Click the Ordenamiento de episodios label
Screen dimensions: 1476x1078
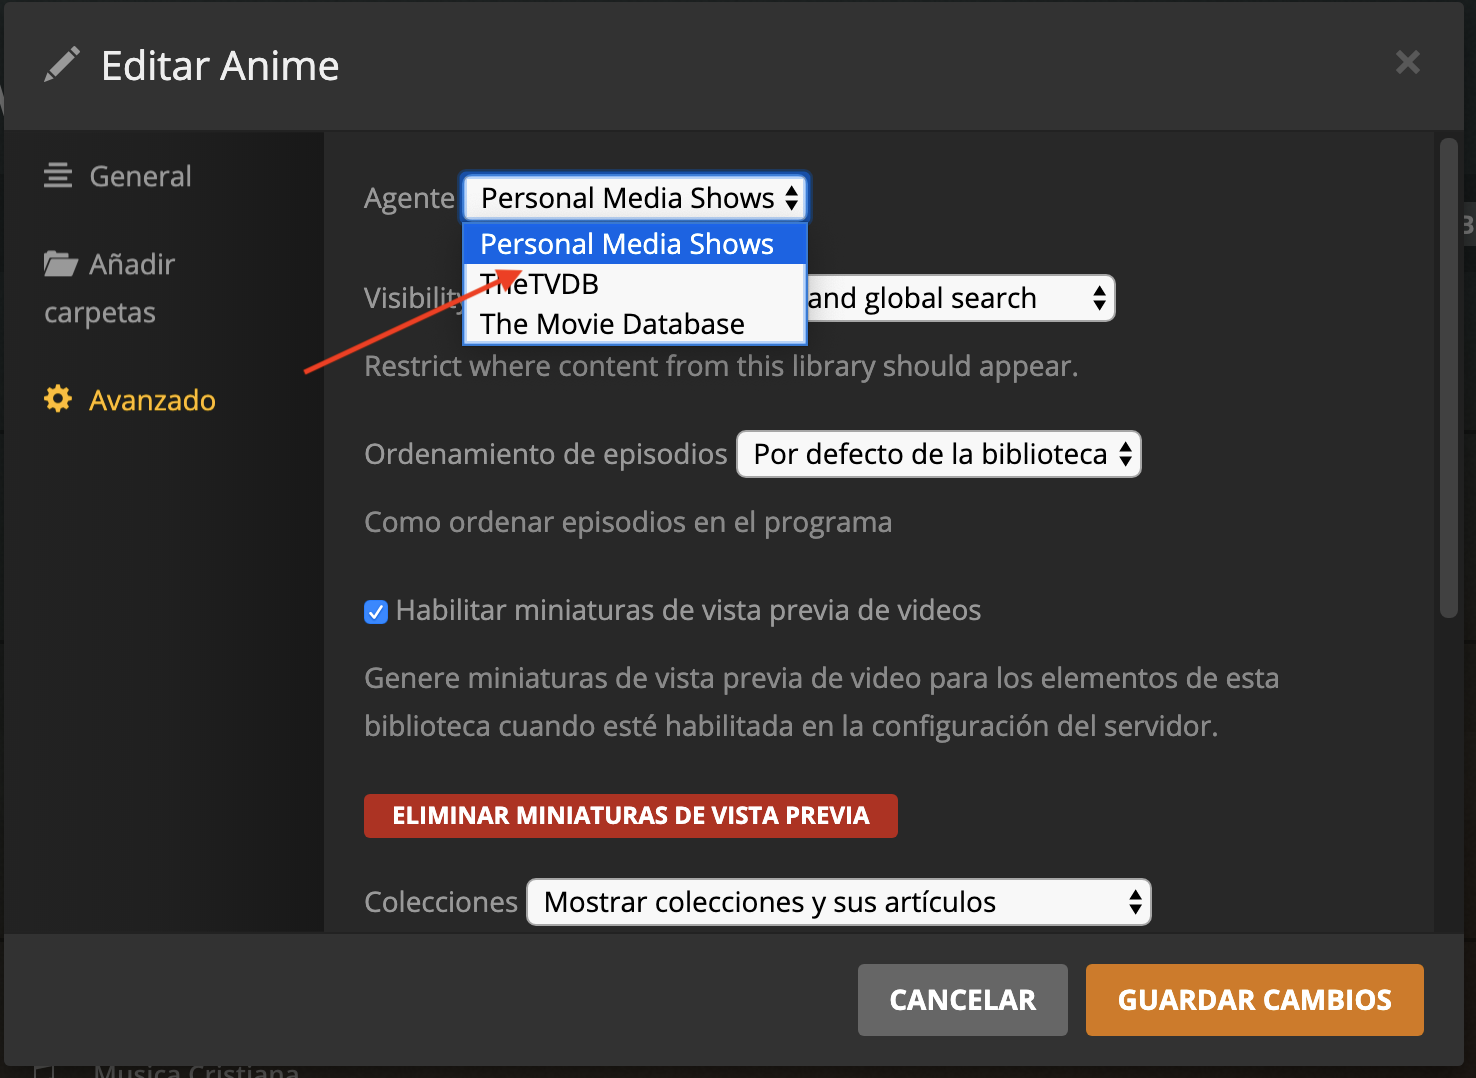(546, 454)
